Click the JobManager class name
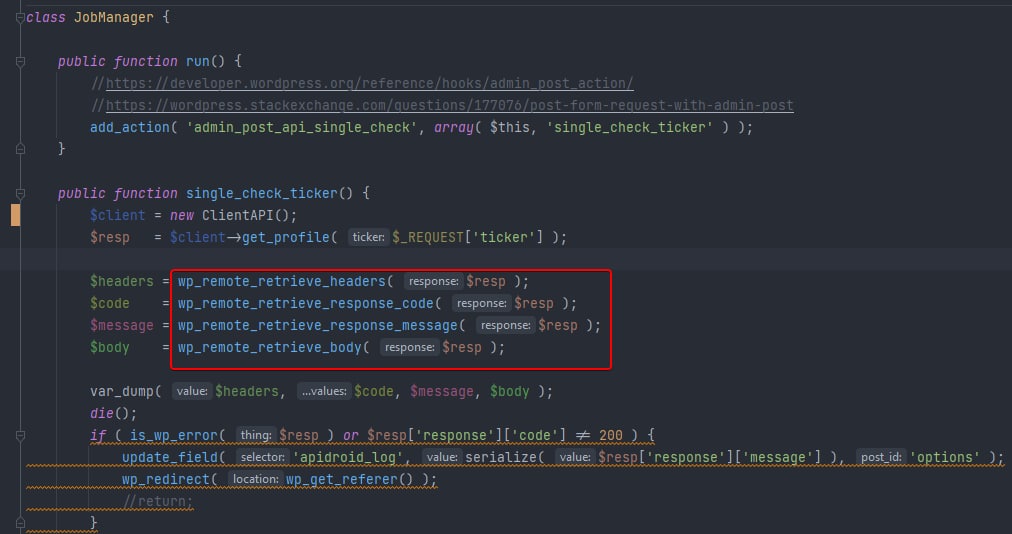 point(114,17)
